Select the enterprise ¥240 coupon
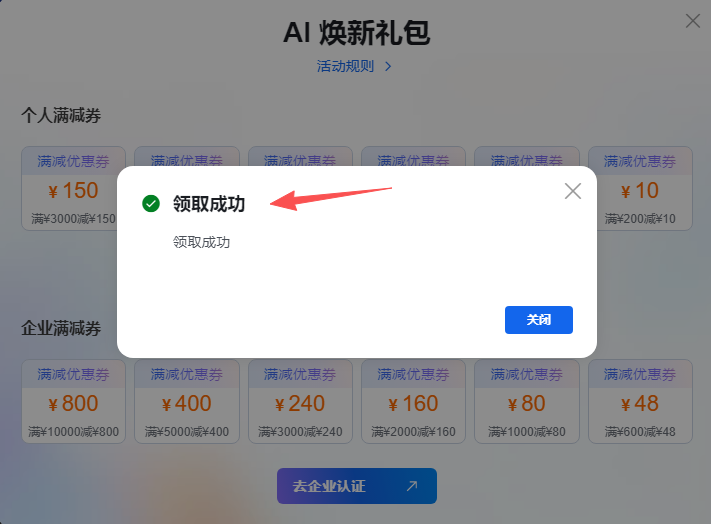This screenshot has width=711, height=524. (300, 401)
